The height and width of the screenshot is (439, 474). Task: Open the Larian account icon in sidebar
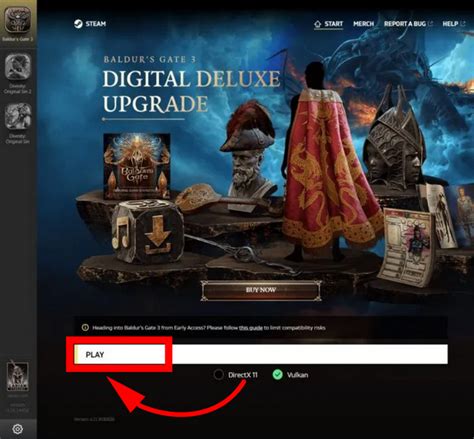[x=18, y=377]
